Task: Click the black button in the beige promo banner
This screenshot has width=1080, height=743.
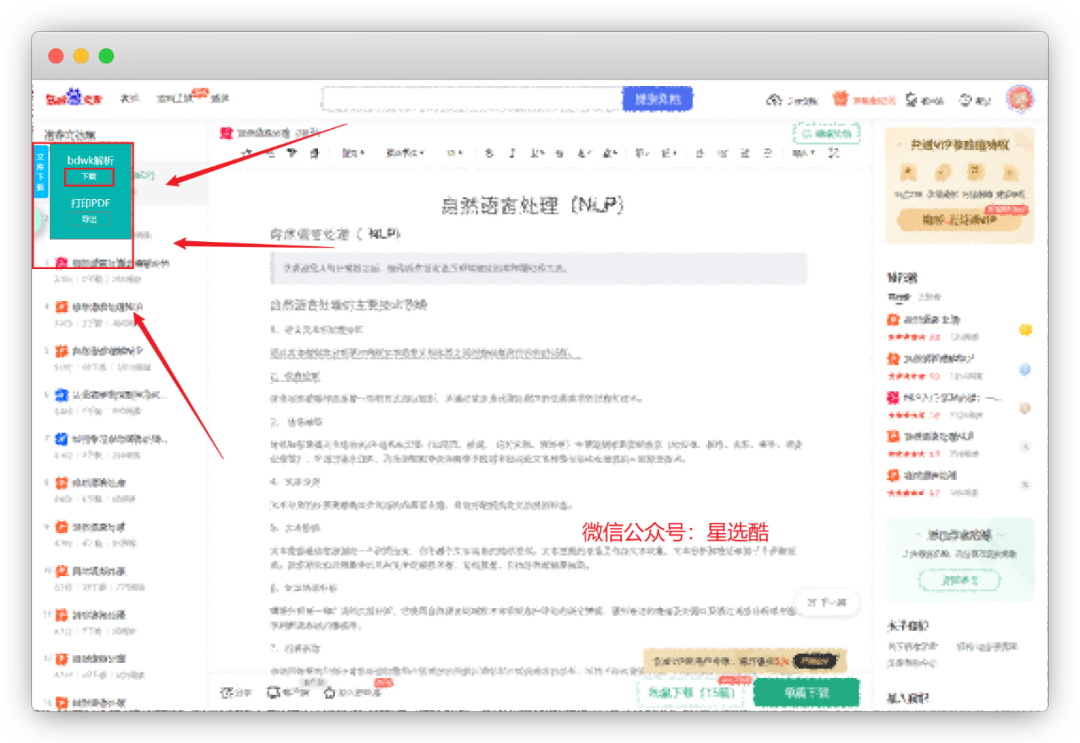Action: pyautogui.click(x=816, y=661)
